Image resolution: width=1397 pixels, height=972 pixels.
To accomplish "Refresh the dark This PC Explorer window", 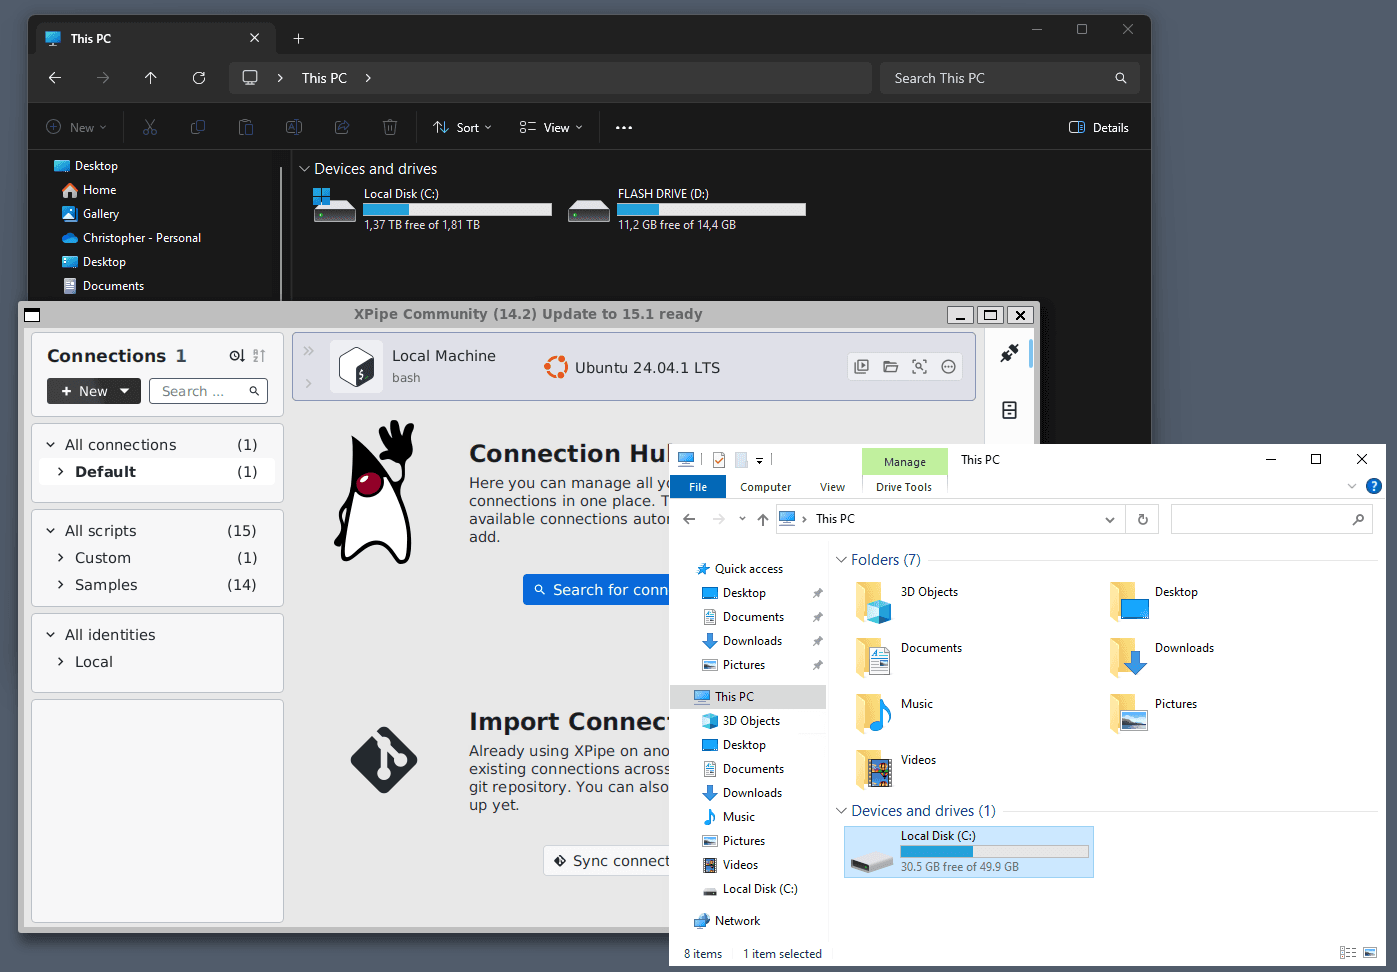I will 199,78.
